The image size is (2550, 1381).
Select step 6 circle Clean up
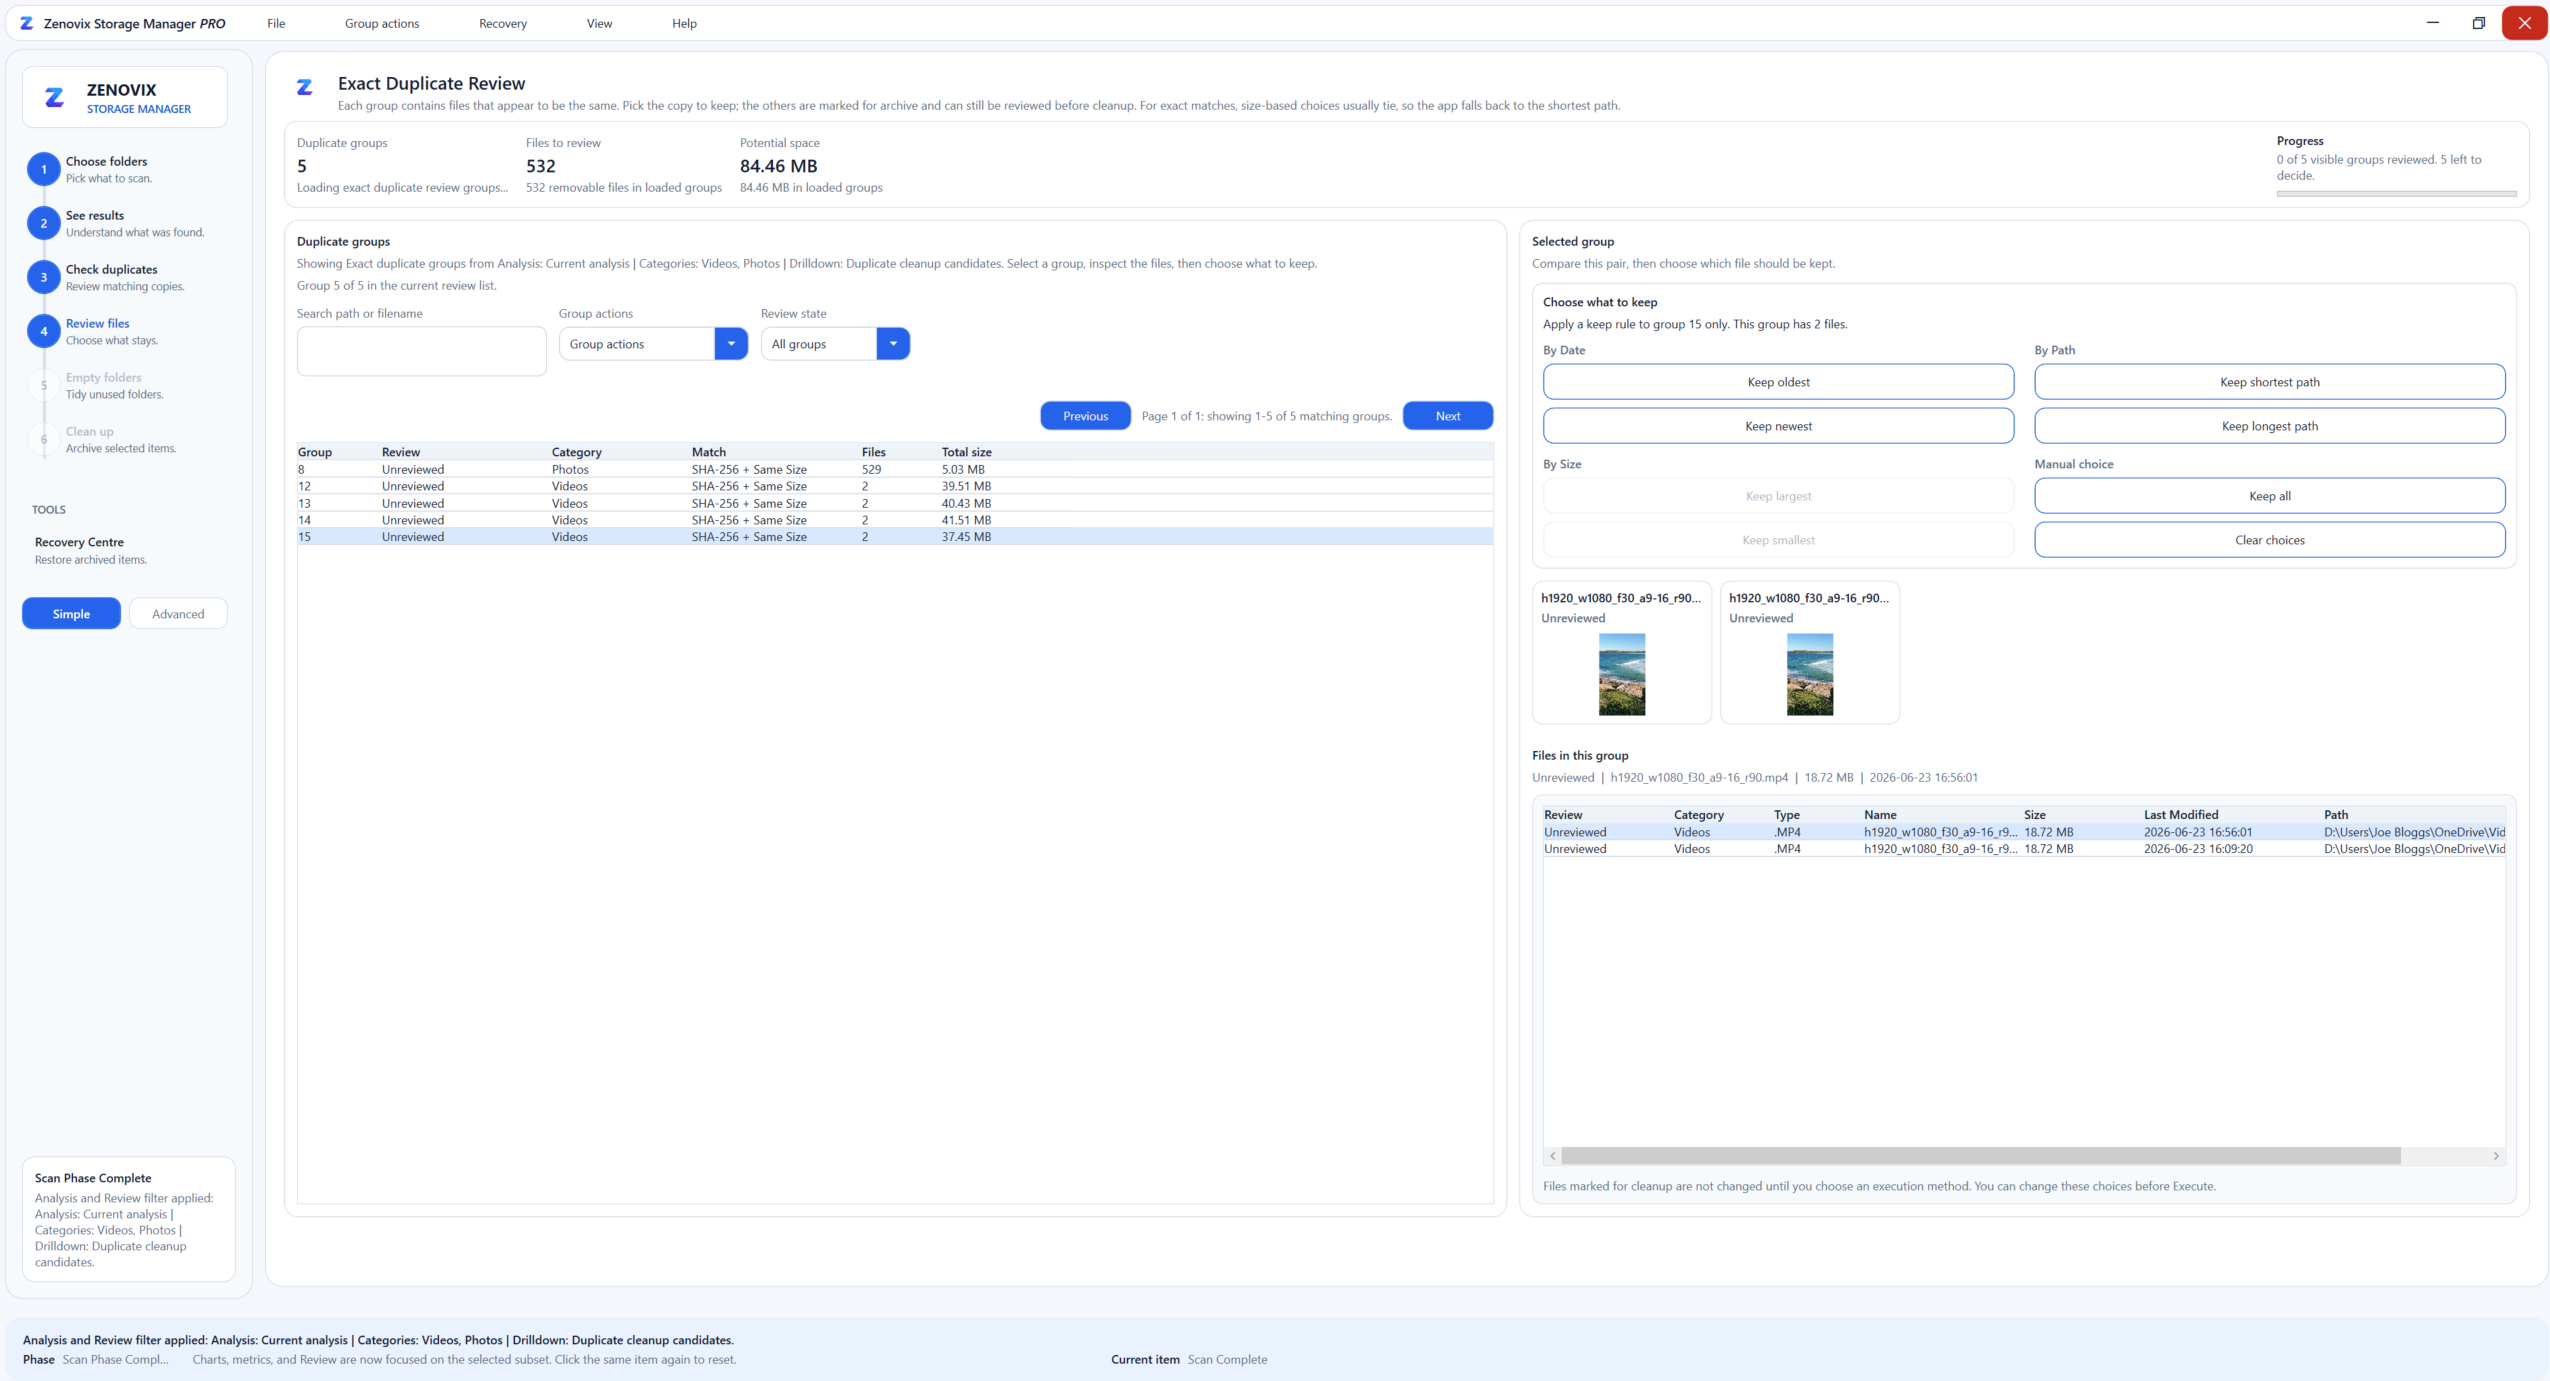(43, 439)
